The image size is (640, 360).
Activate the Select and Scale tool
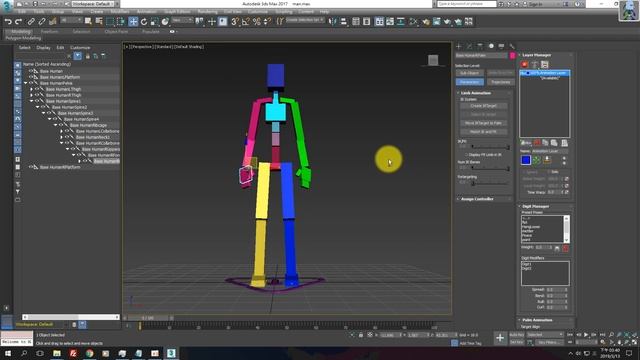(154, 21)
